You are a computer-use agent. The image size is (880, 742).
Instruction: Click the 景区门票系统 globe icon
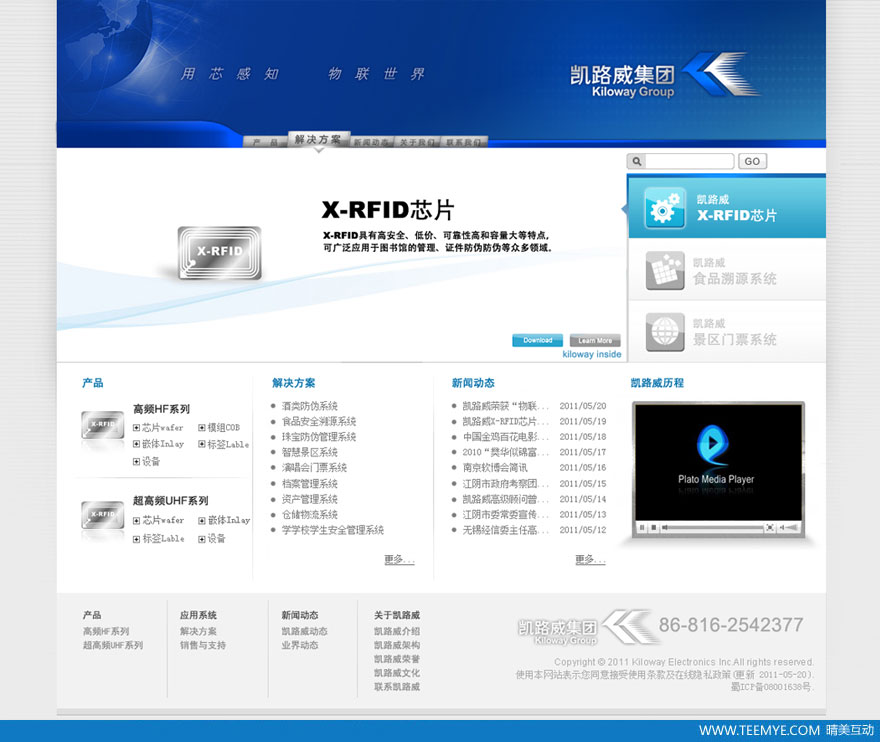pos(665,332)
